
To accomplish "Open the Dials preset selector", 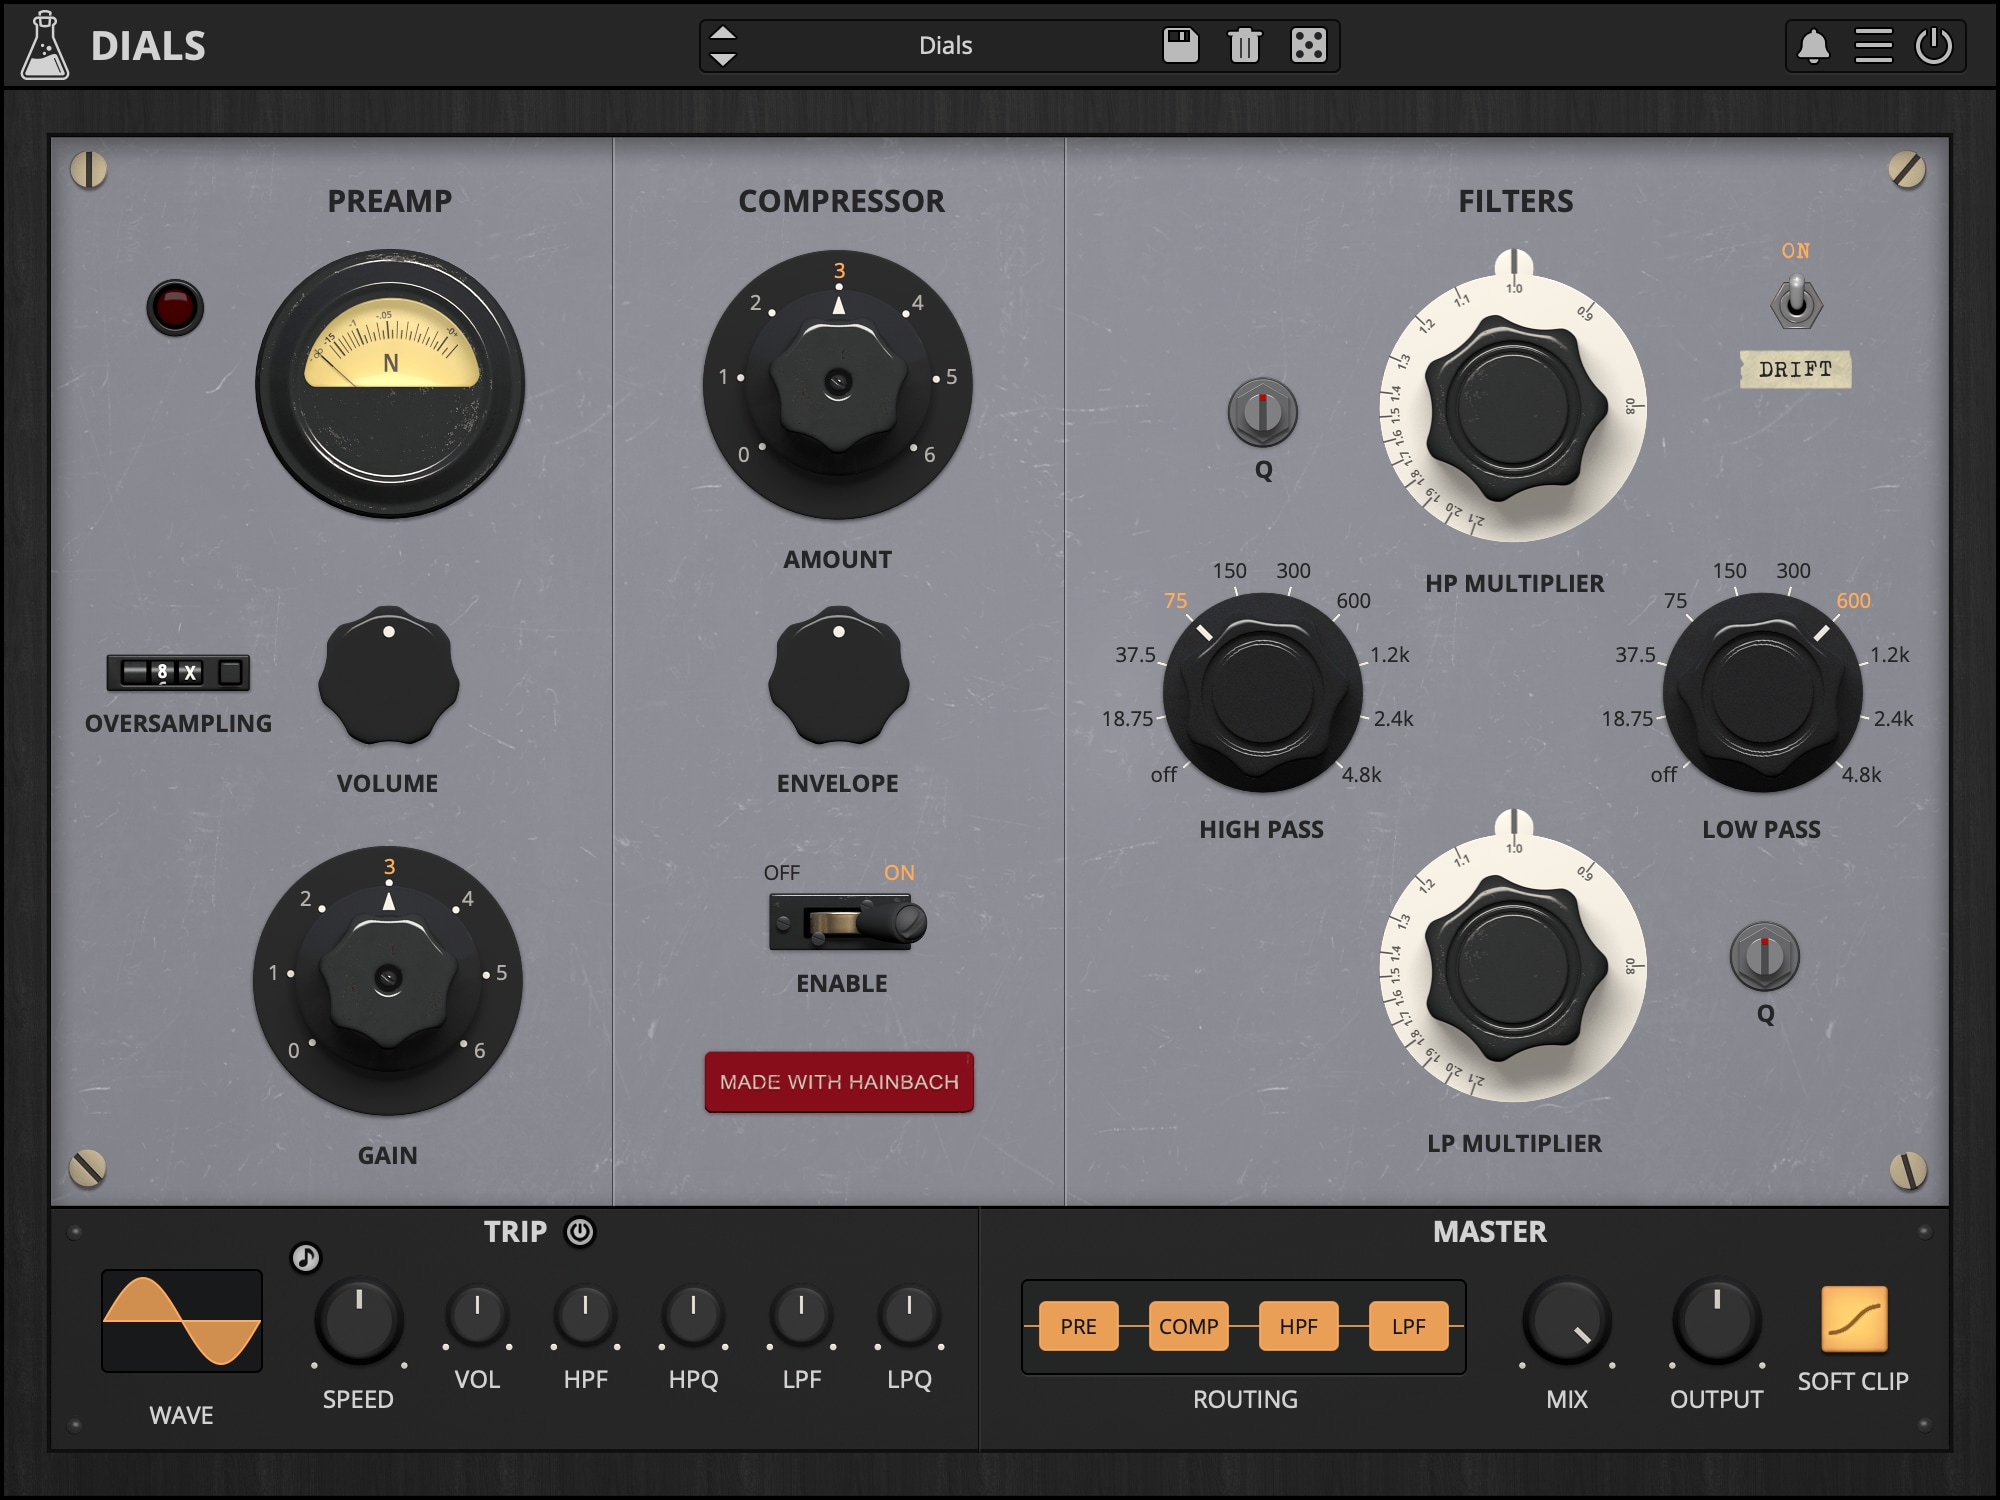I will pyautogui.click(x=944, y=45).
